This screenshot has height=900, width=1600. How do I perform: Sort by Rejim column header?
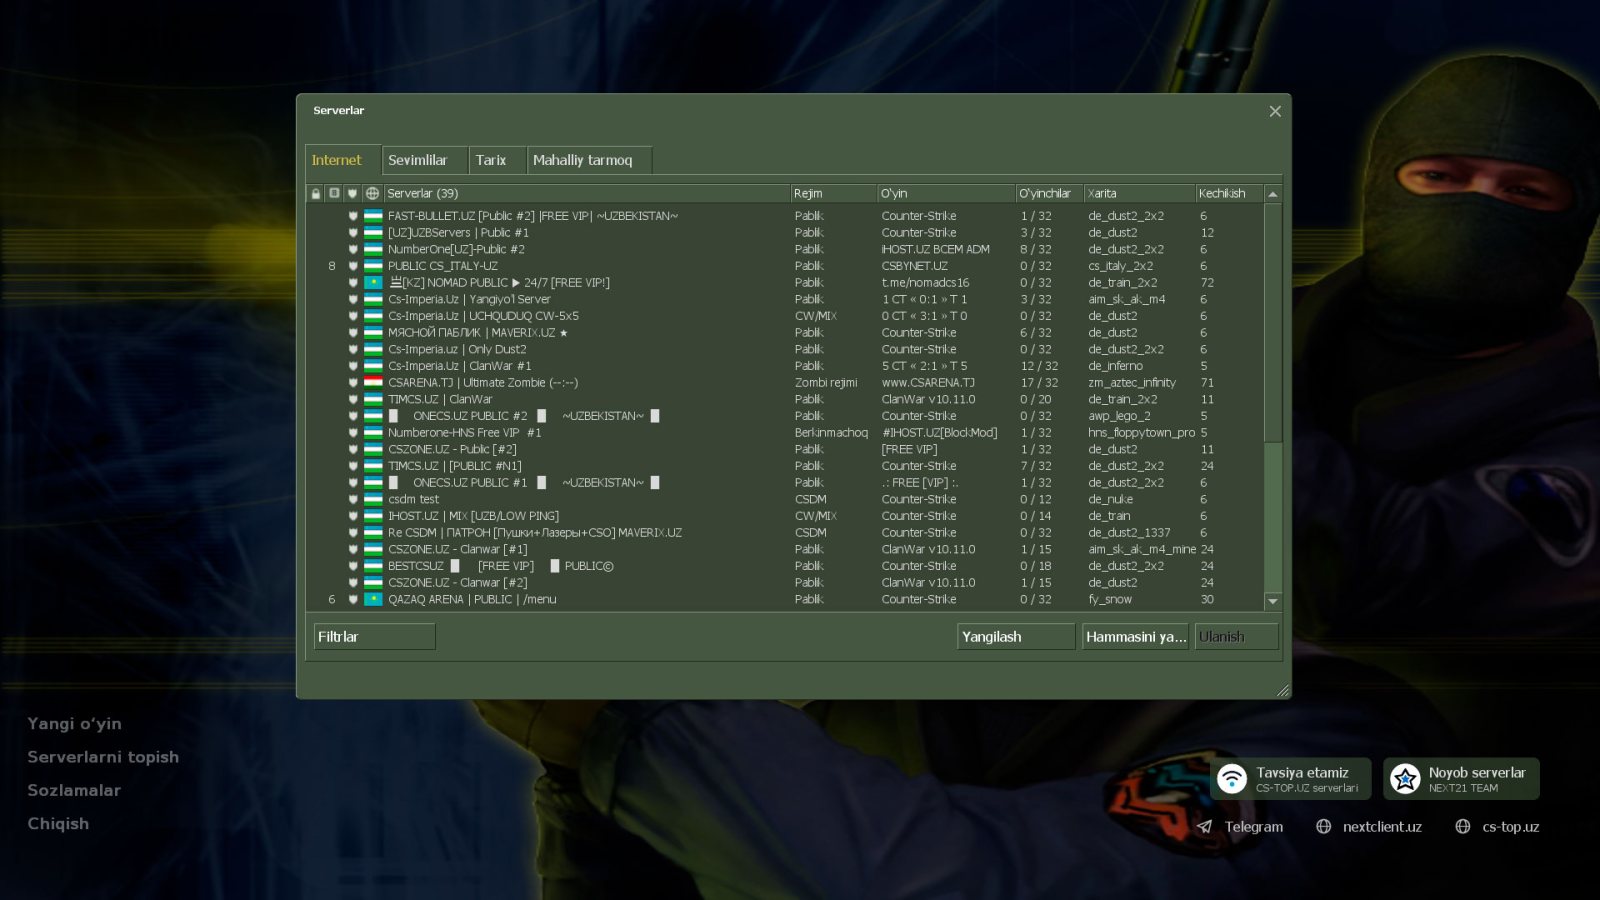coord(834,193)
